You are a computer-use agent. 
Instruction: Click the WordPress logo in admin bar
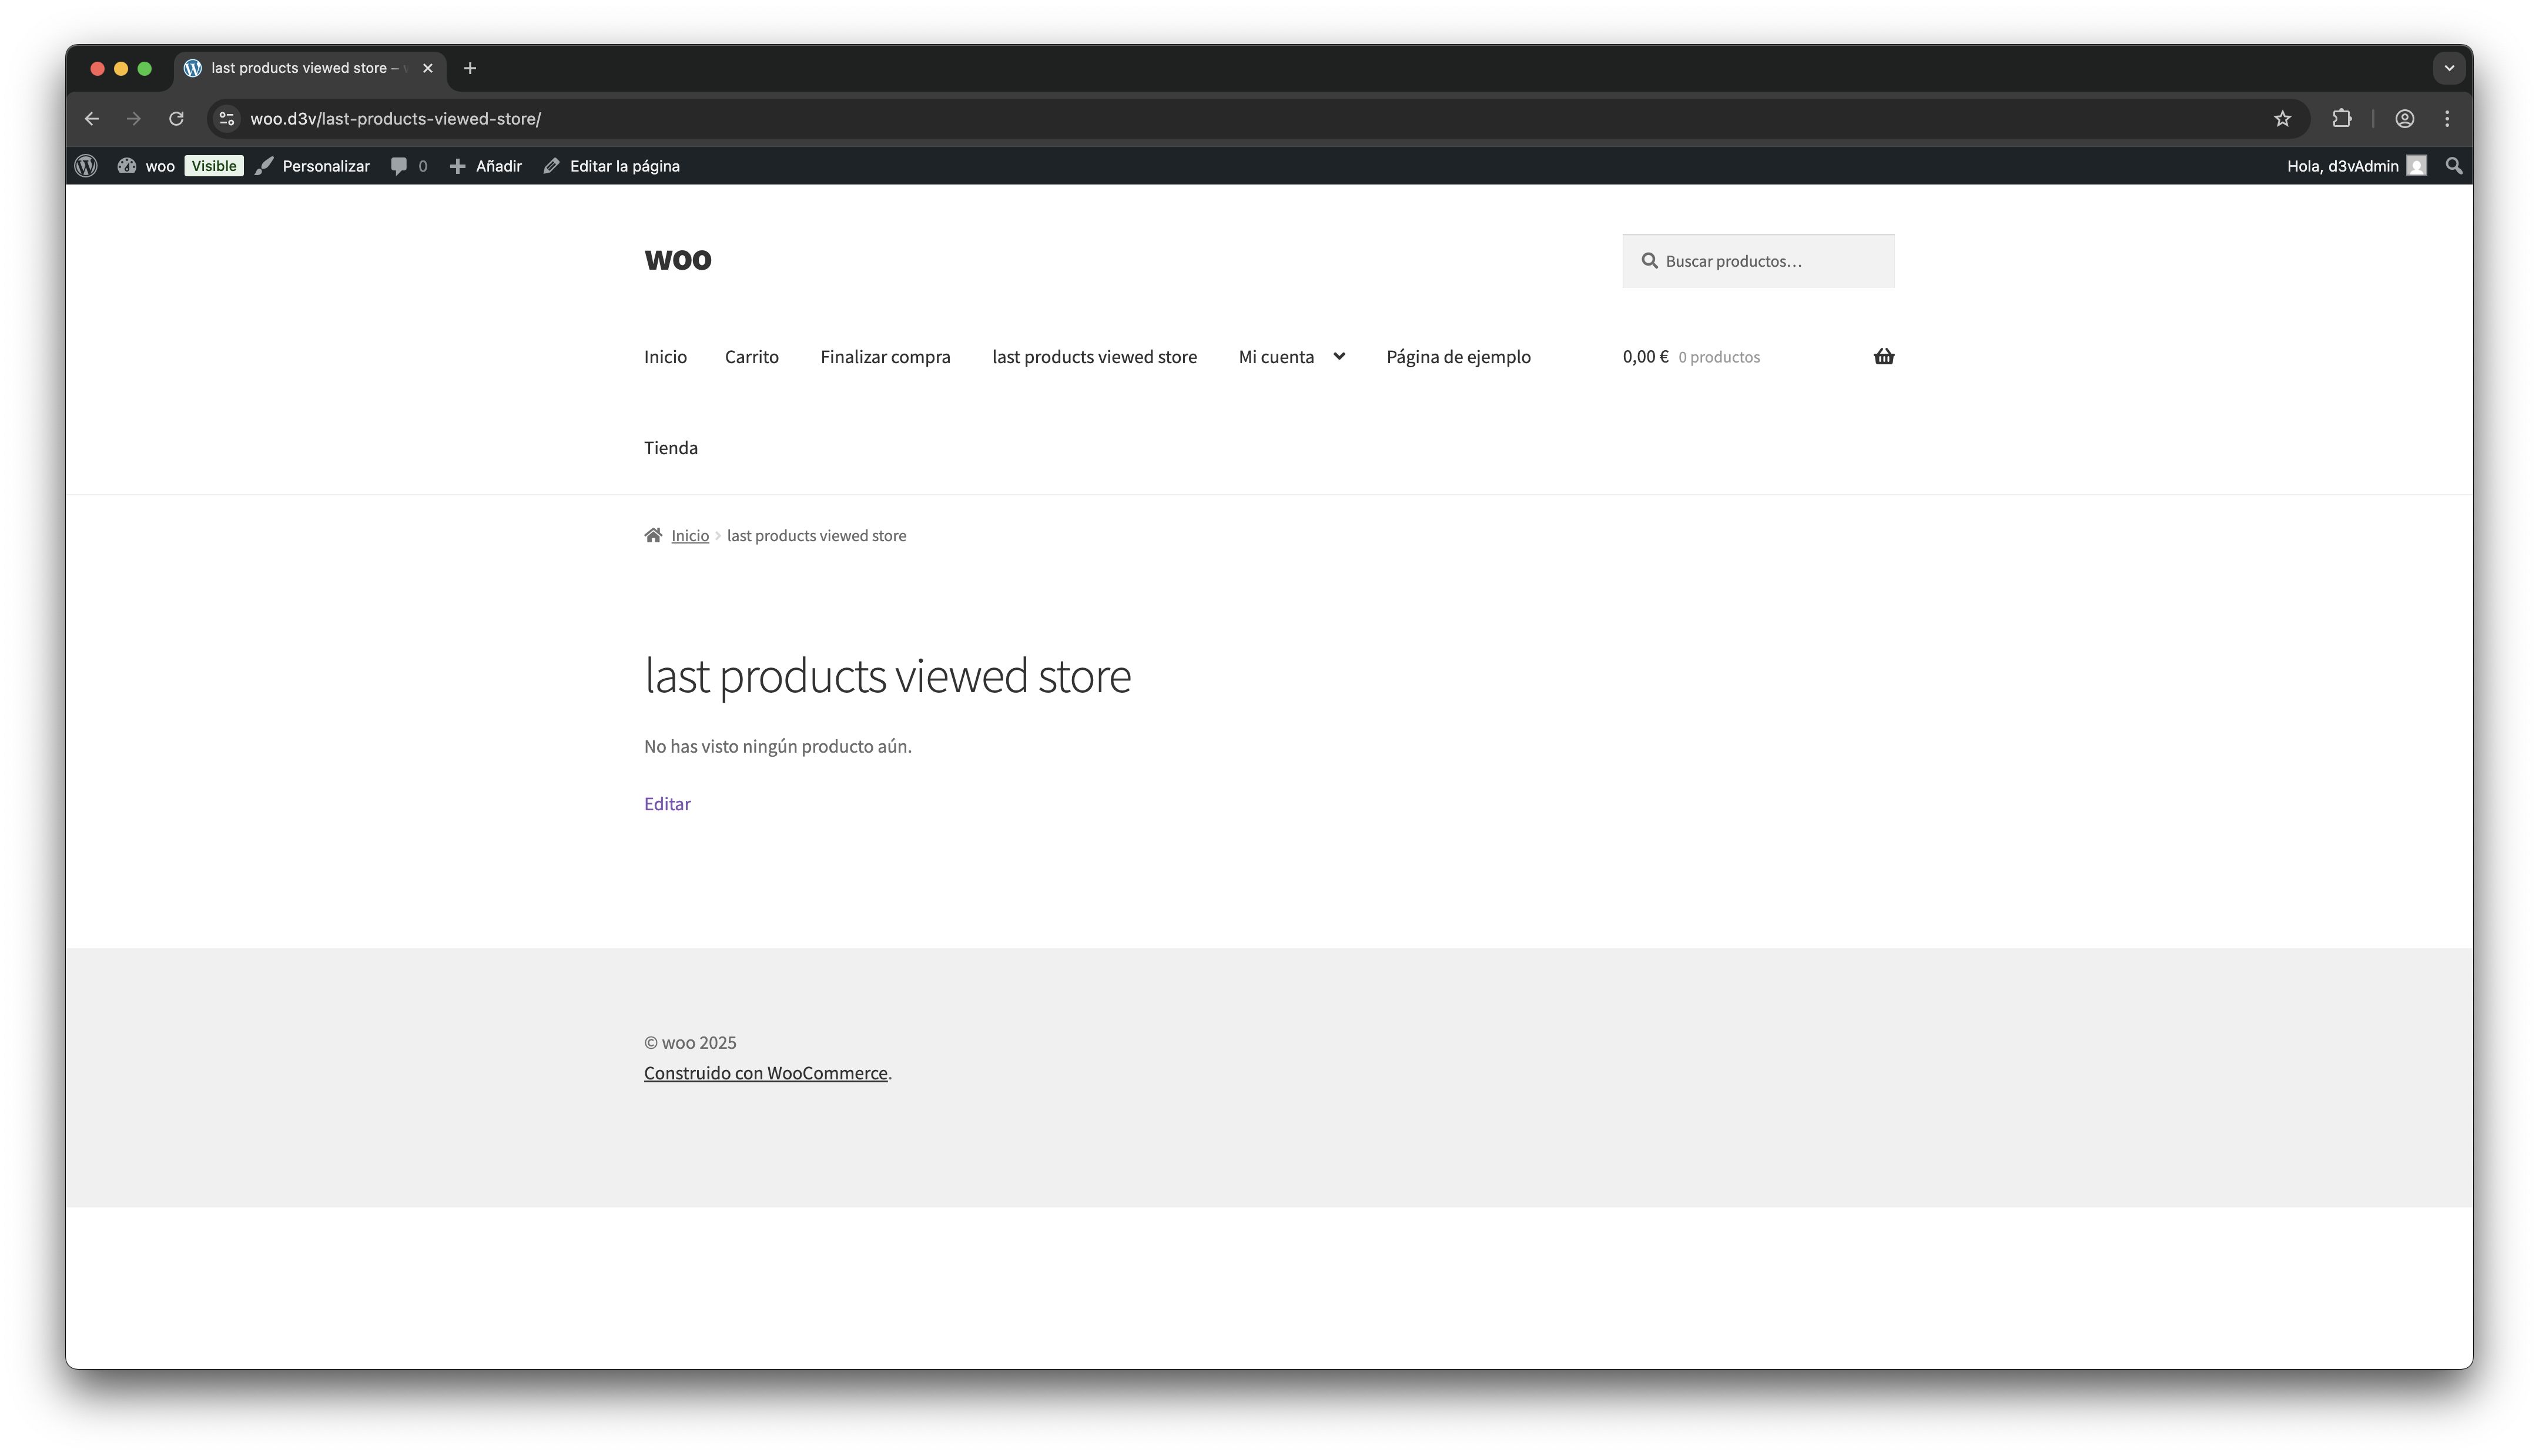(x=86, y=166)
